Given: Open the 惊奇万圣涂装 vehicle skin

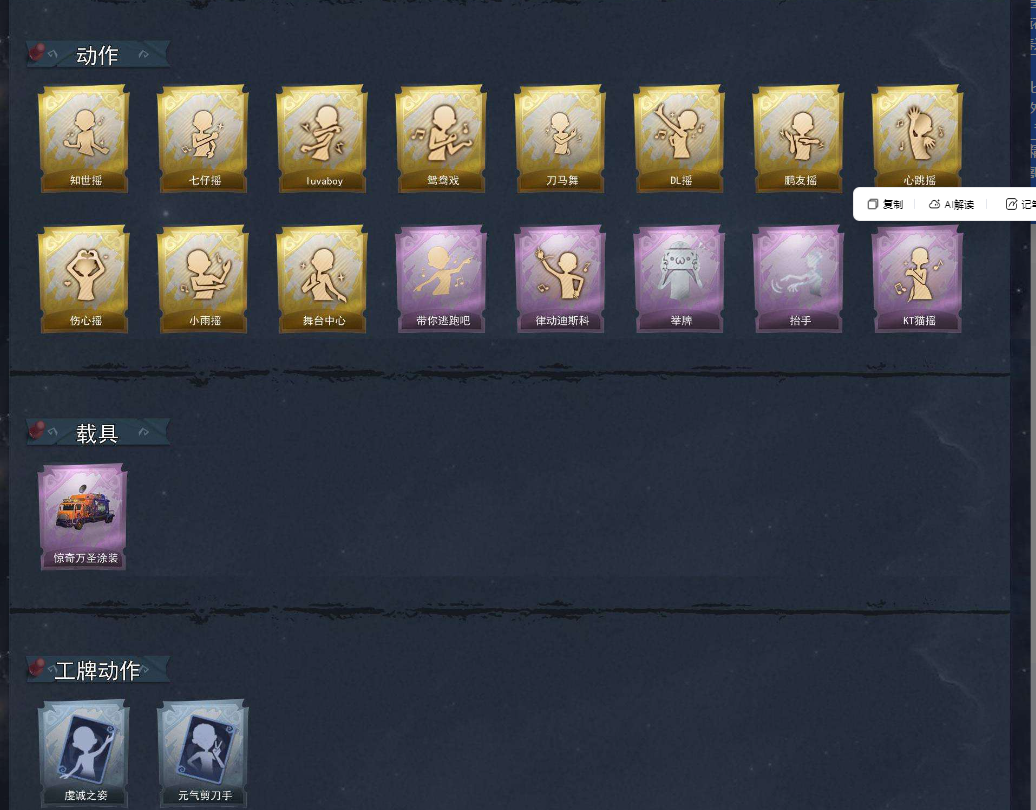Looking at the screenshot, I should point(83,517).
